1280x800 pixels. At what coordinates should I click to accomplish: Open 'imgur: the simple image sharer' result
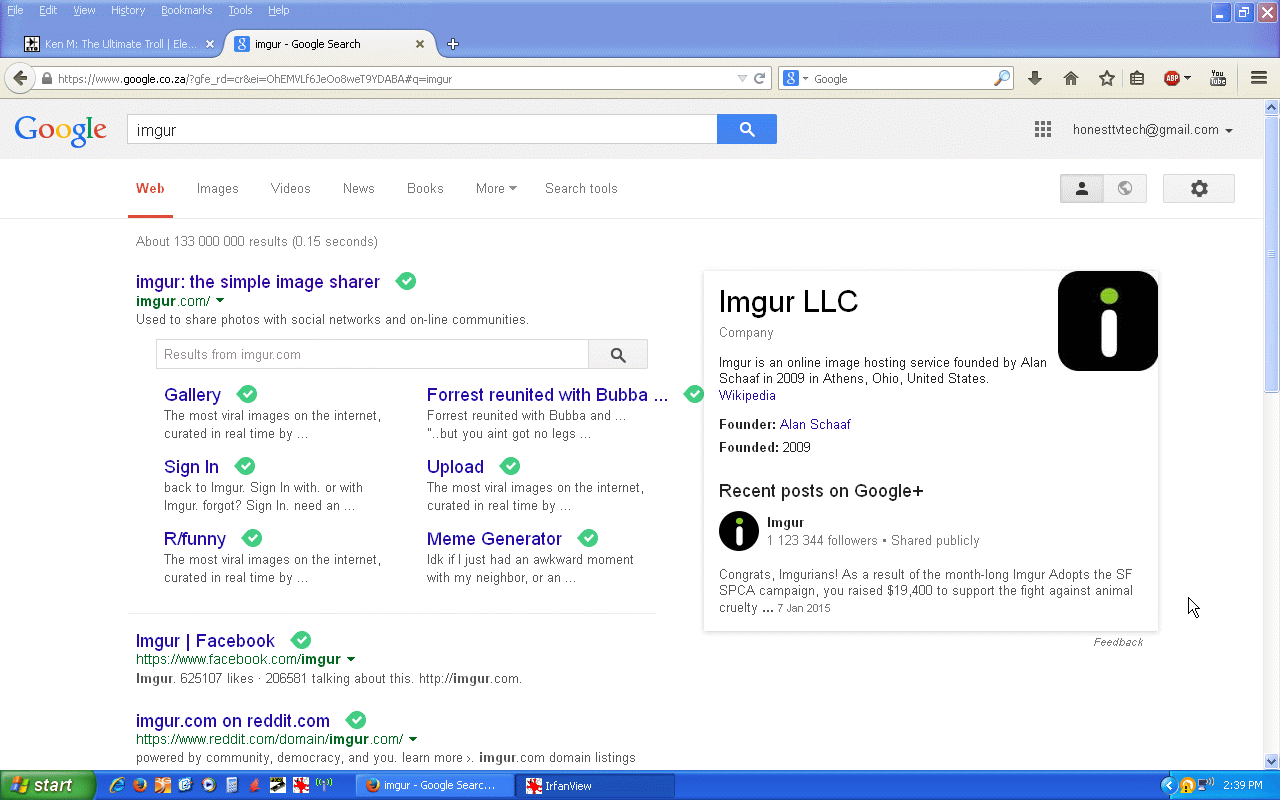point(258,282)
